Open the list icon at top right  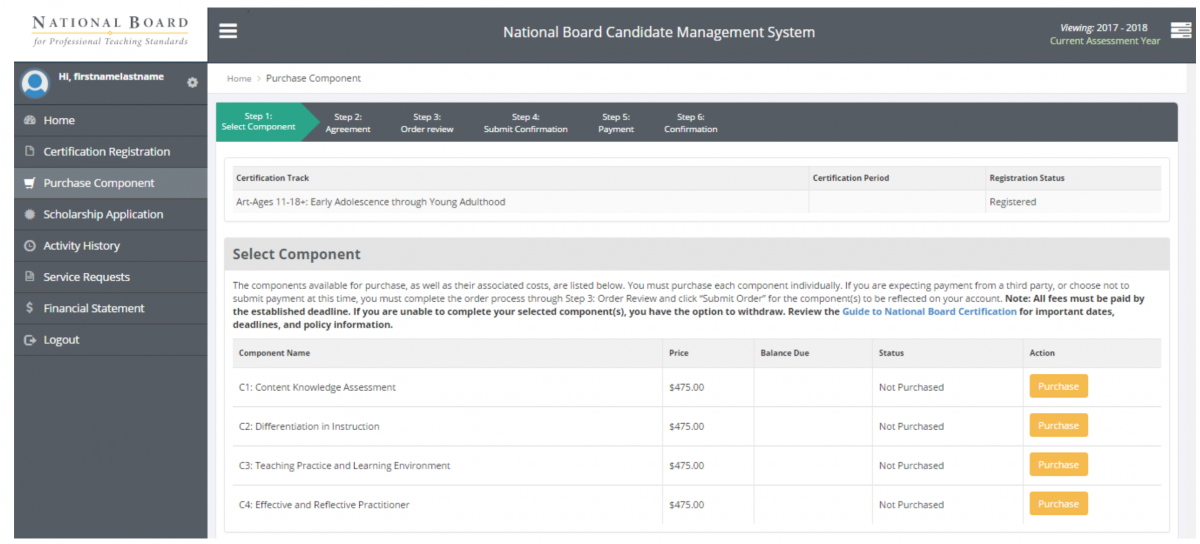point(1181,31)
